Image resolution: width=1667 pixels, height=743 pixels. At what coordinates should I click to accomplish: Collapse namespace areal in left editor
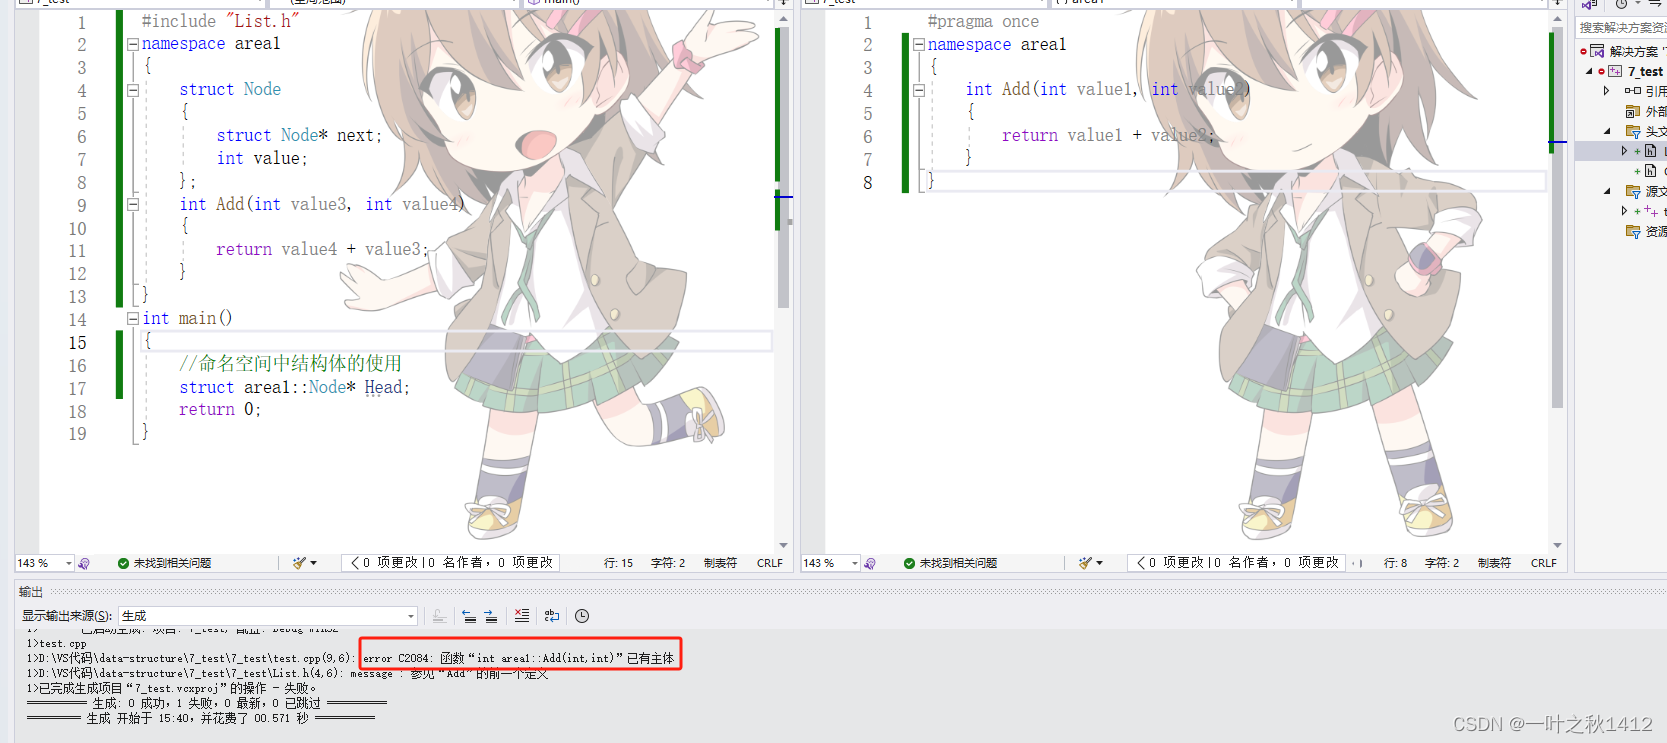[x=132, y=44]
